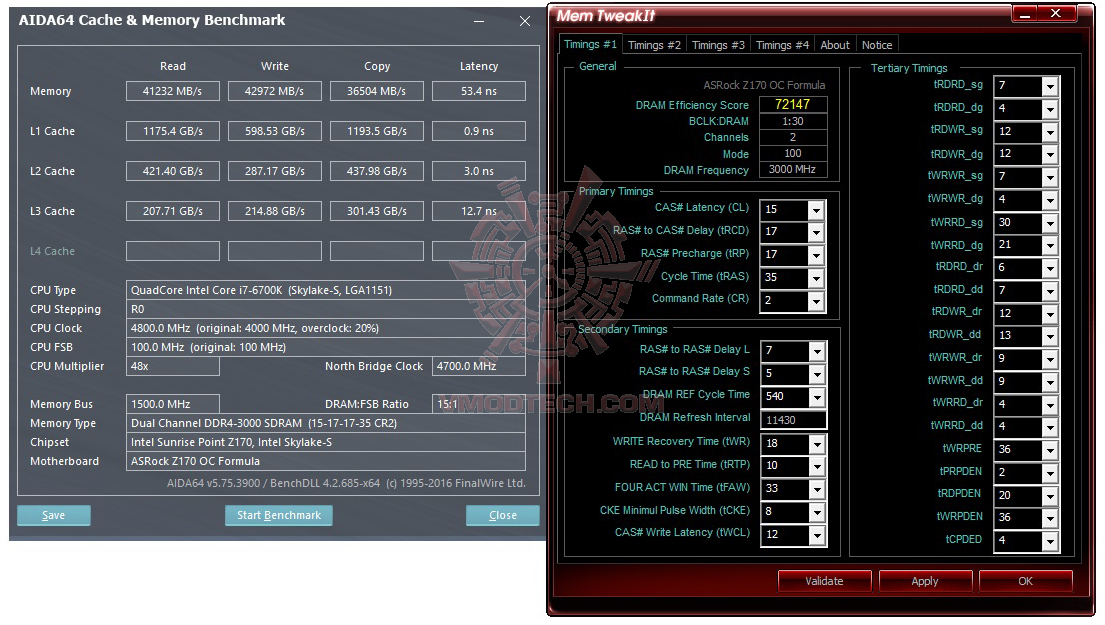Open the tCPDED dropdown
The width and height of the screenshot is (1105, 625).
[1050, 540]
